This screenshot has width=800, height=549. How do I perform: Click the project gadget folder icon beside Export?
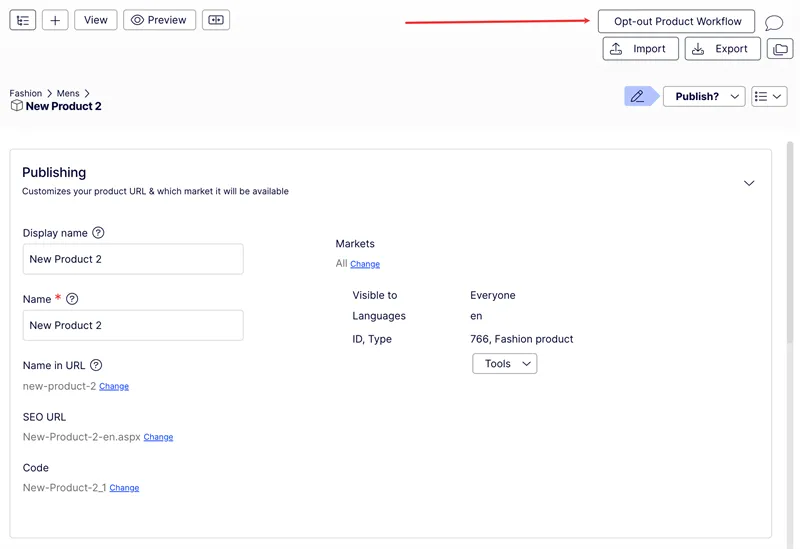click(780, 49)
